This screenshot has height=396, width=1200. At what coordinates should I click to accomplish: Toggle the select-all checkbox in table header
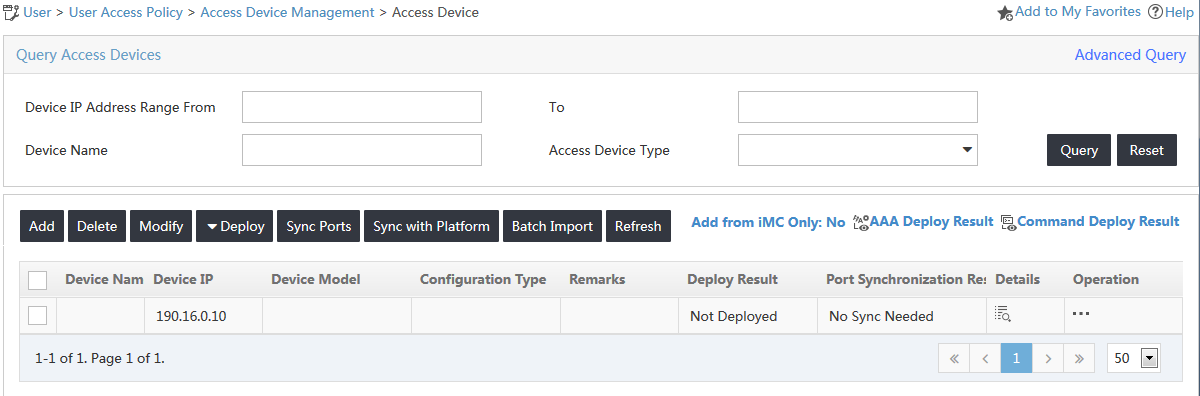coord(37,280)
